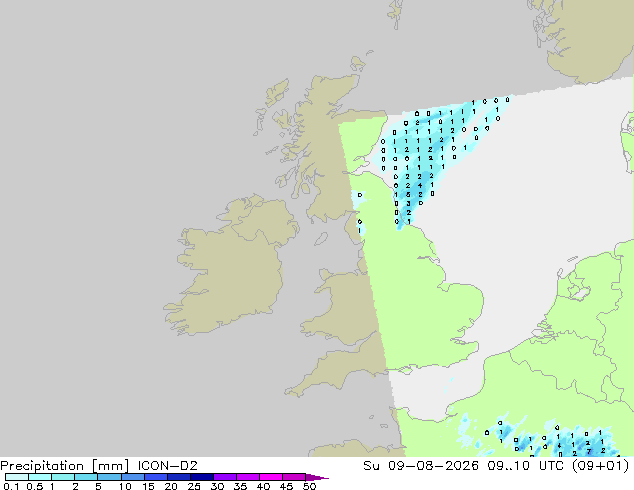
Task: Select the legend swatch between 5 and 10
Action: (x=109, y=477)
